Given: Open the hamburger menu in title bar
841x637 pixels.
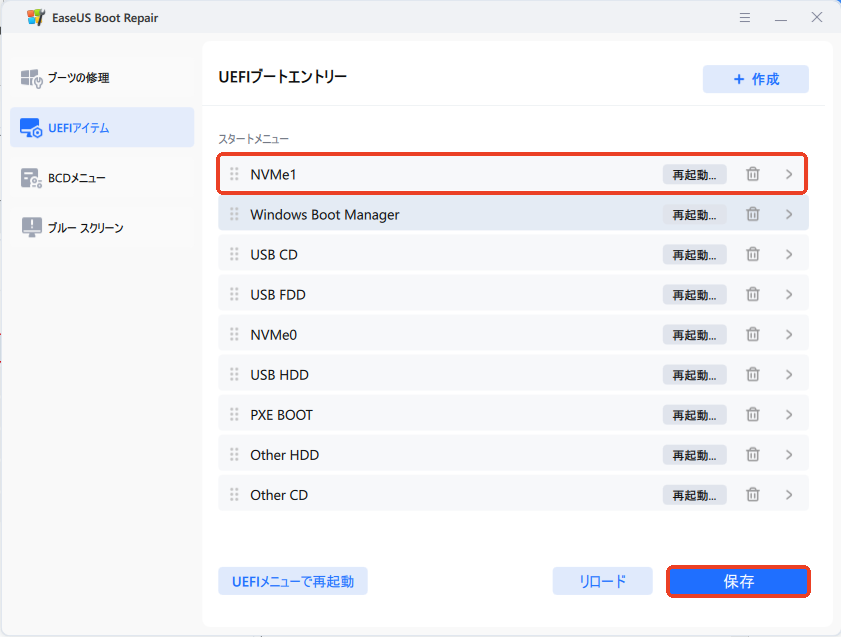Looking at the screenshot, I should click(744, 18).
